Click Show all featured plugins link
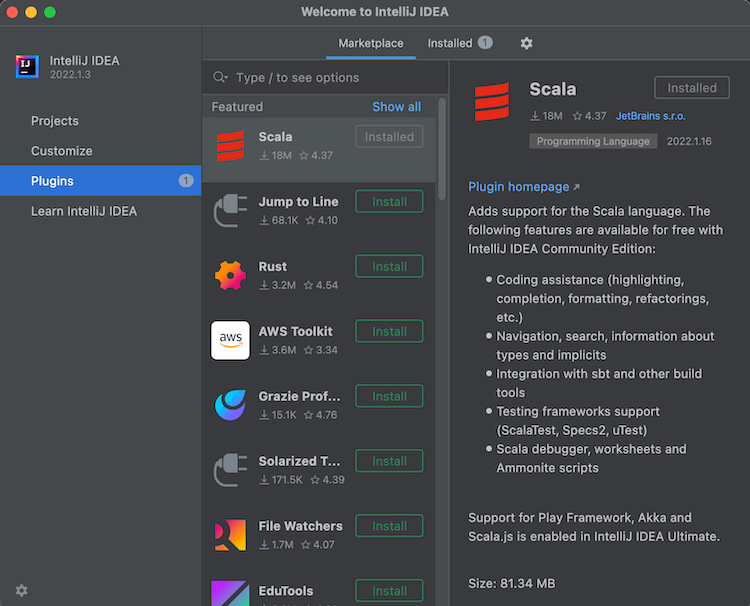750x606 pixels. point(397,107)
